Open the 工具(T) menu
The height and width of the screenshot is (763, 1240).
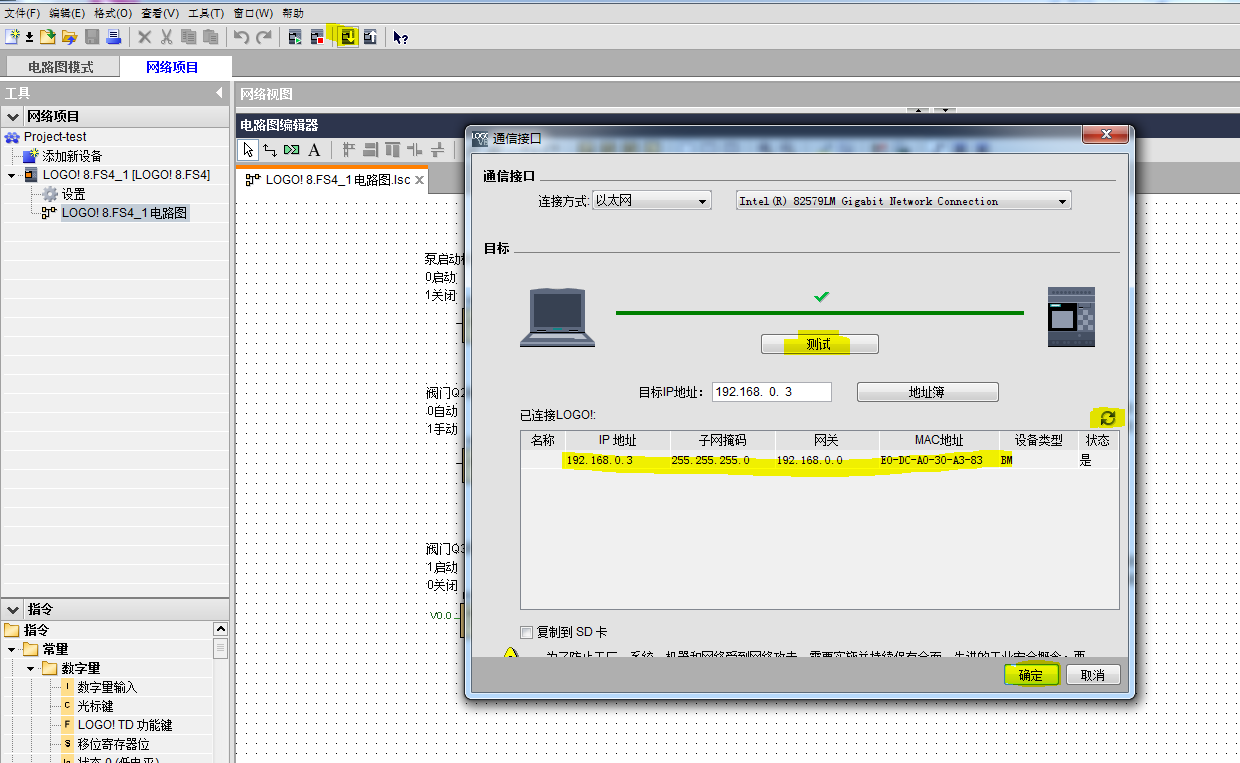coord(206,13)
